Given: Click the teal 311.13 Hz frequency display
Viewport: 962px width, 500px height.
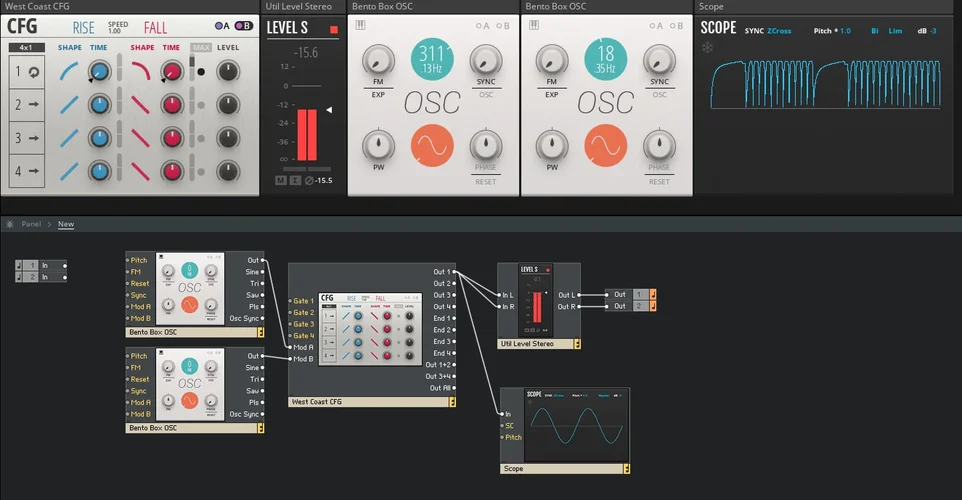Looking at the screenshot, I should tap(432, 60).
